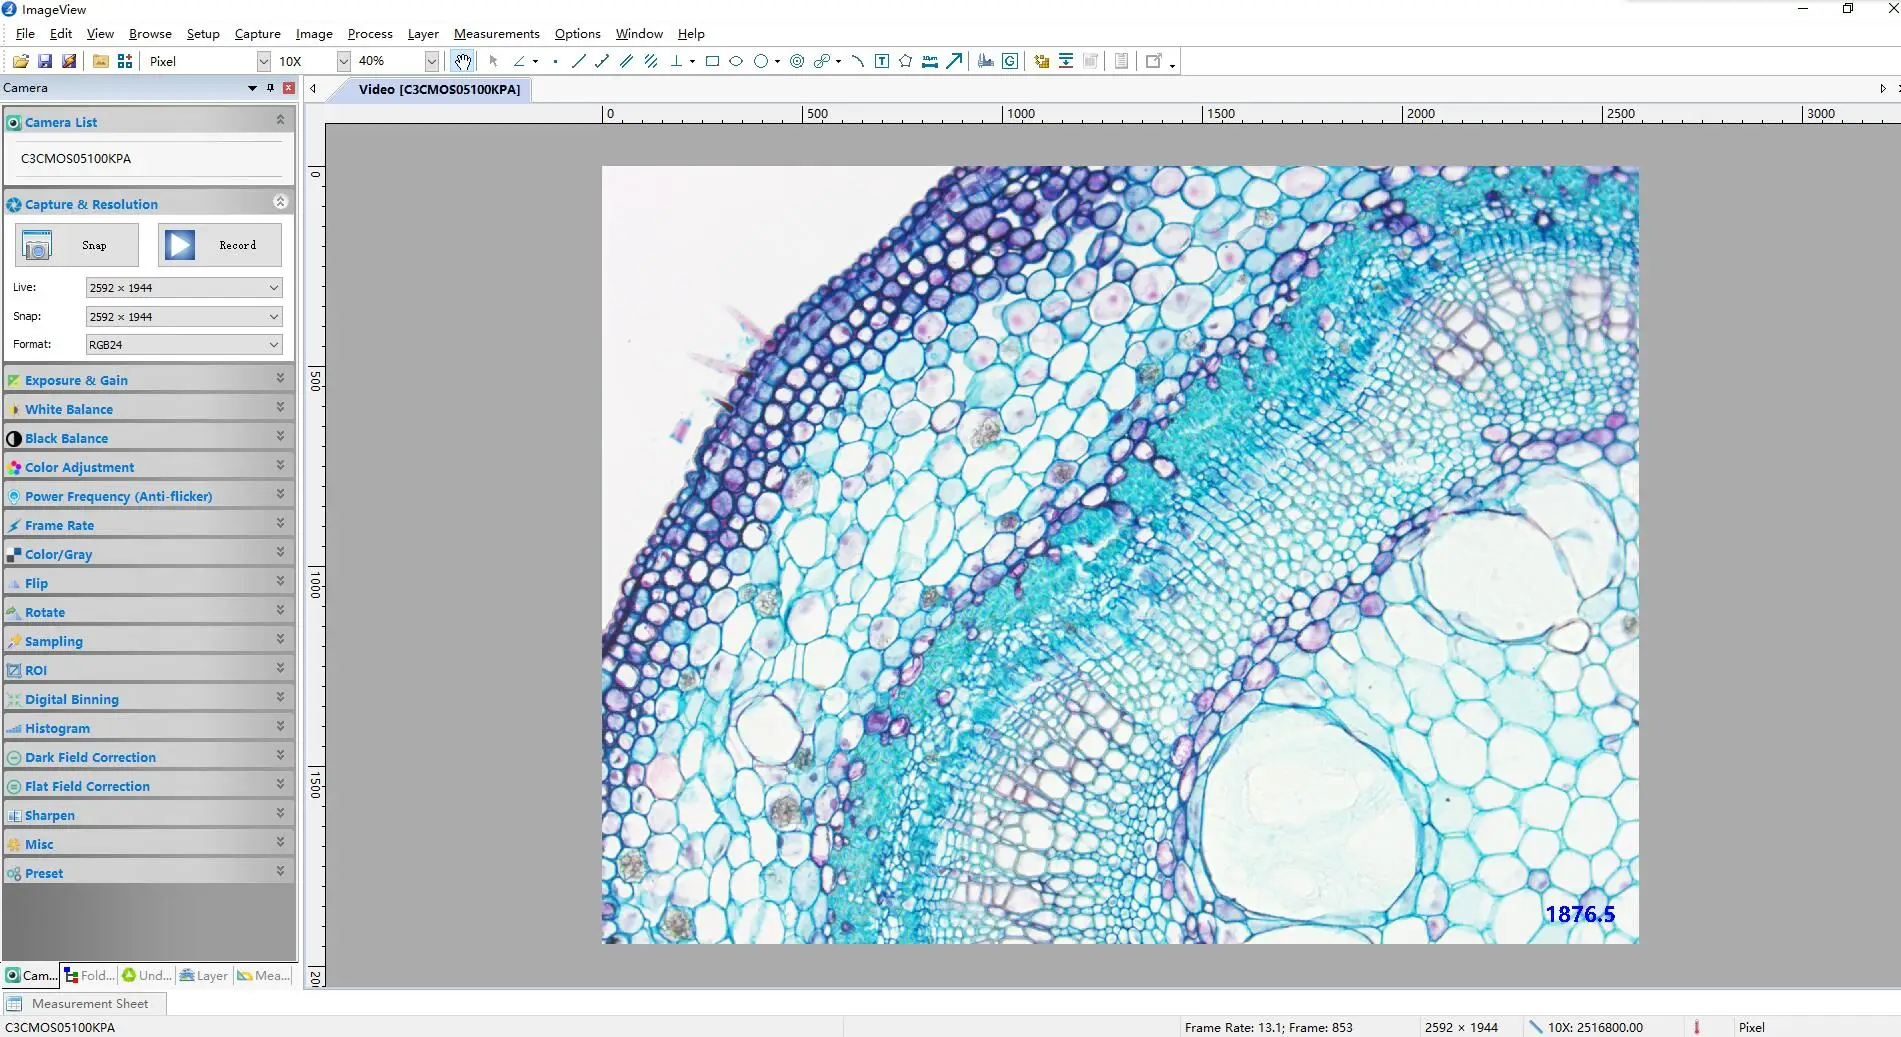This screenshot has height=1037, width=1901.
Task: Select the perpendicular measurement tool
Action: pos(677,61)
